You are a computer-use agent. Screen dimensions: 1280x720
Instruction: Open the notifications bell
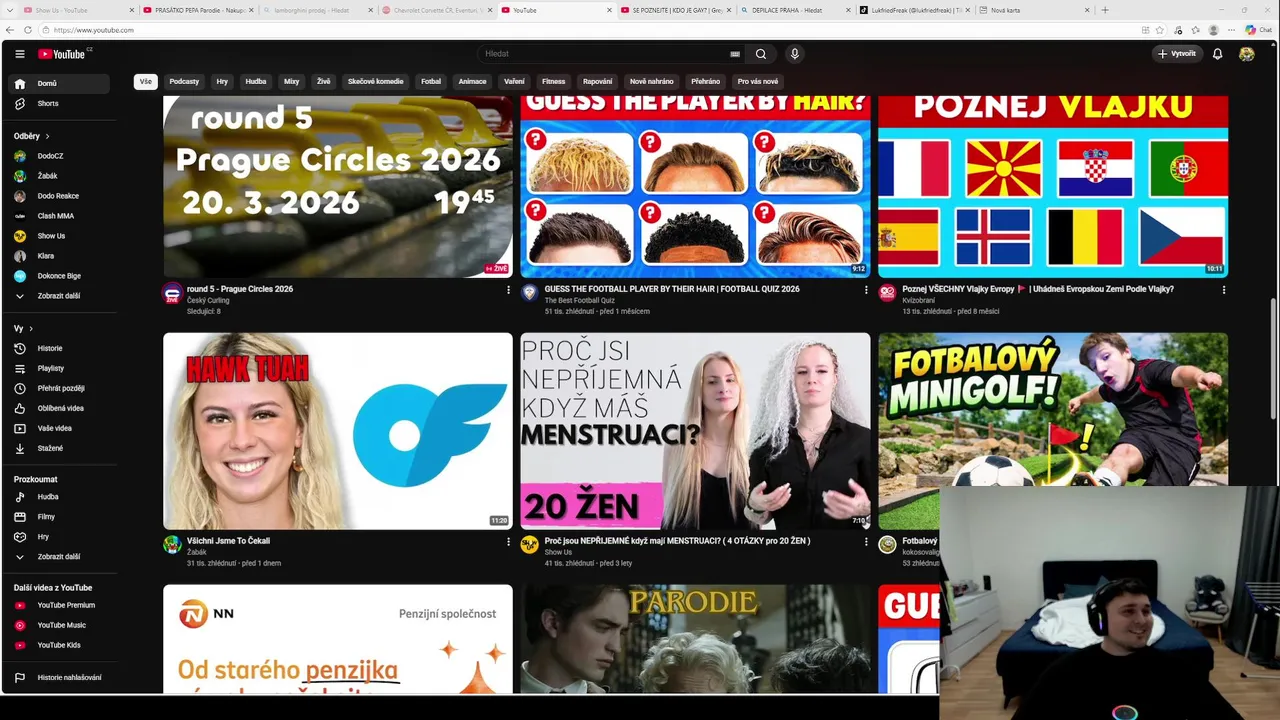[1217, 54]
